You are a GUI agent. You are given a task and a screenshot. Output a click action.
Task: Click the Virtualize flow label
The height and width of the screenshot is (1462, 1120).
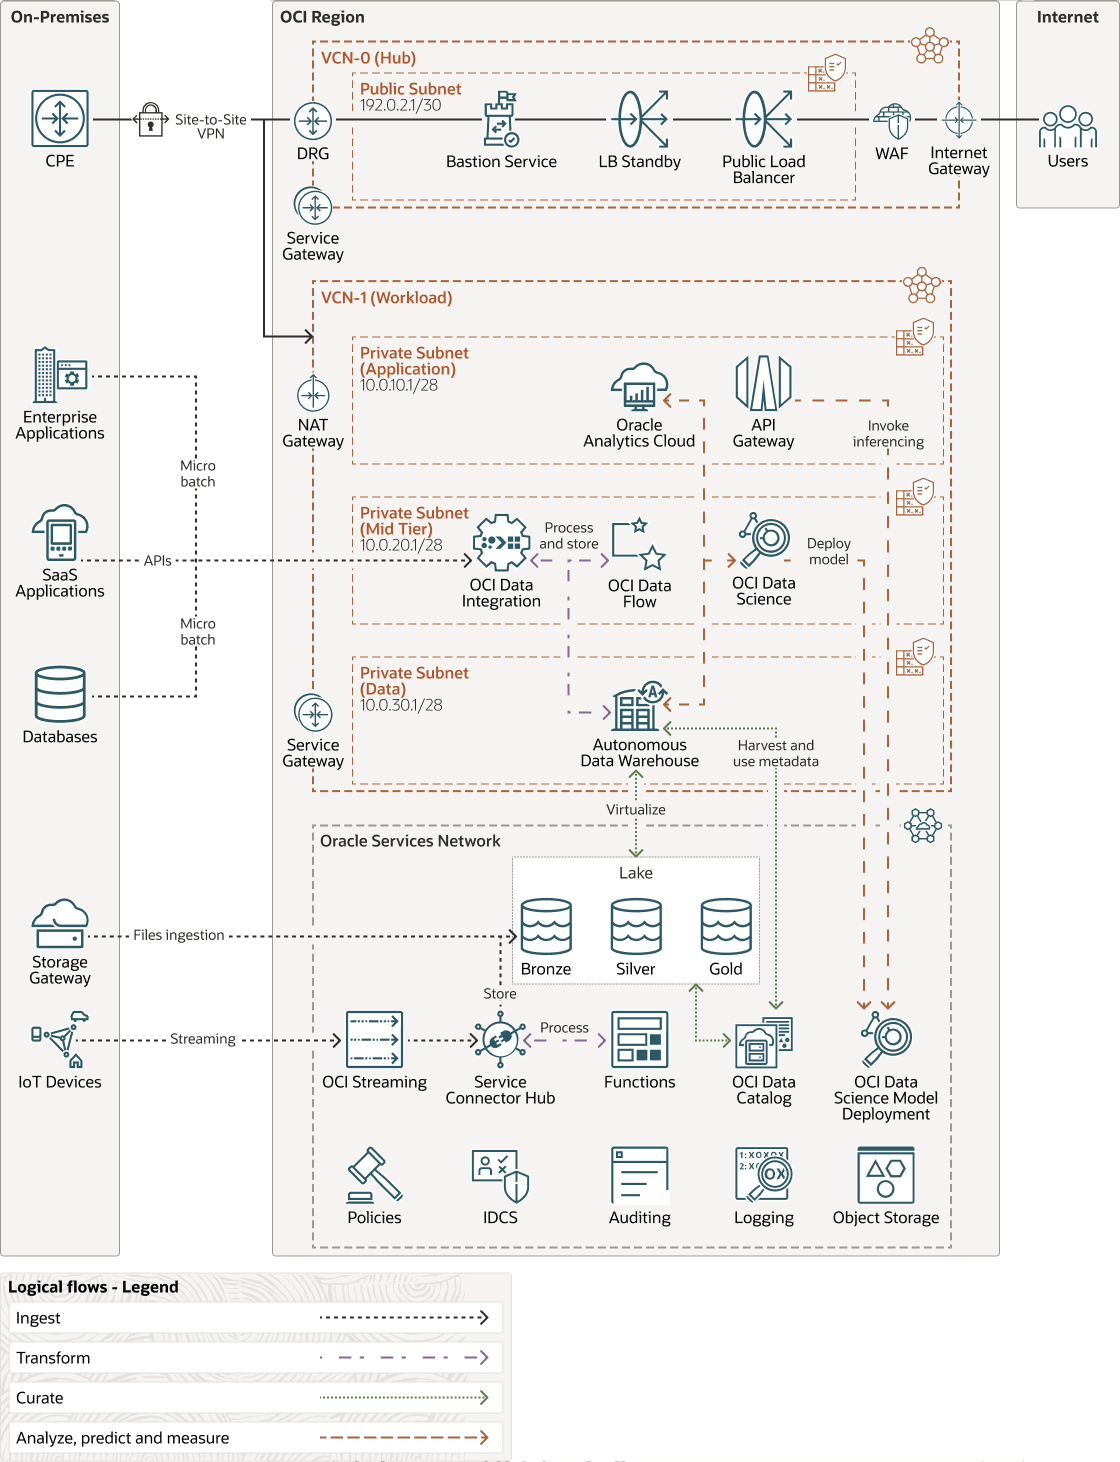click(636, 810)
